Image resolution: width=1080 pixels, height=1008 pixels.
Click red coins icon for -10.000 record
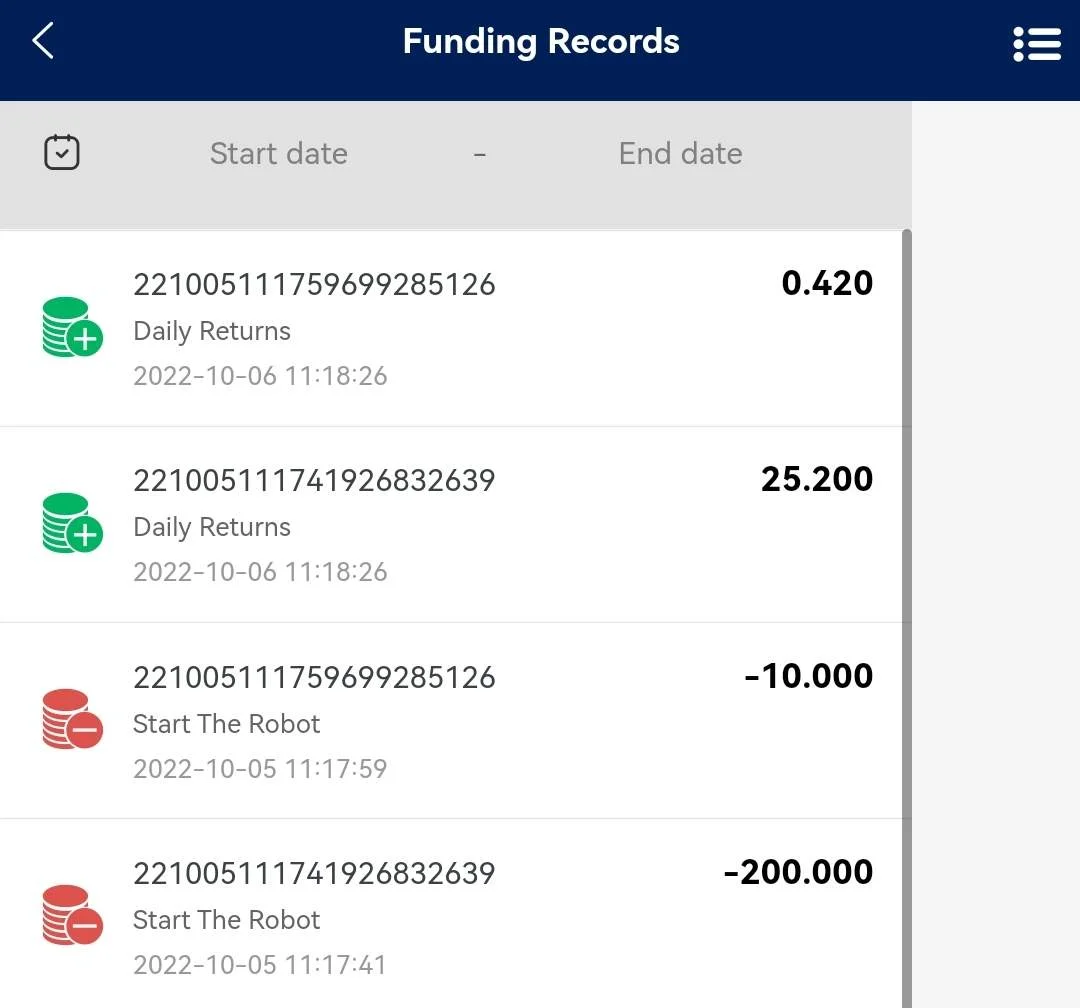72,719
